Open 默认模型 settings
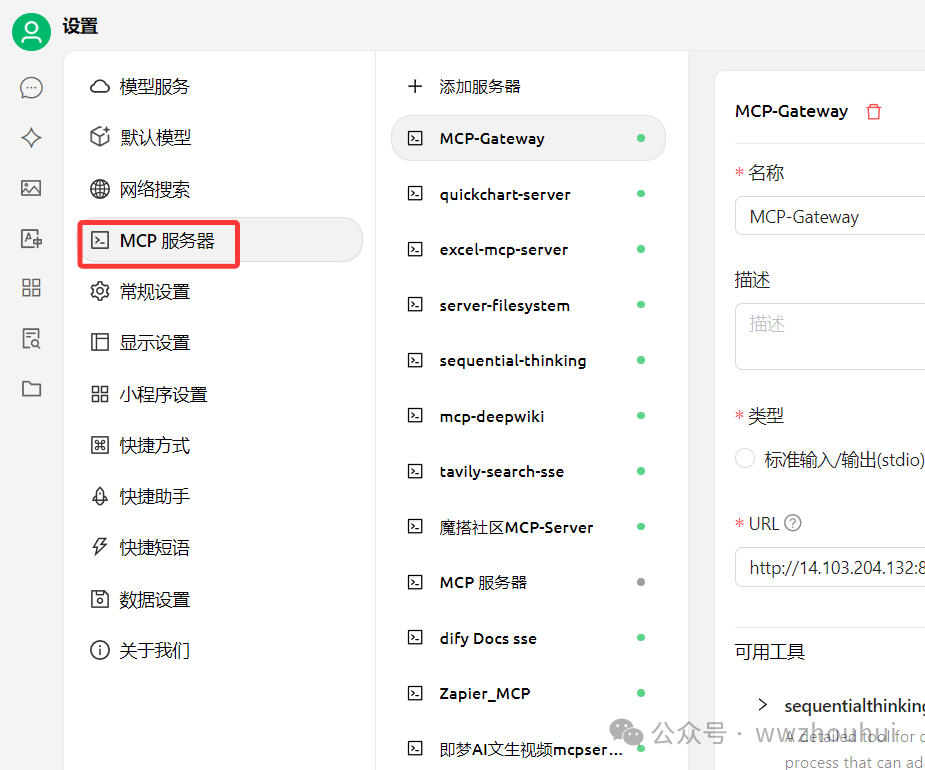This screenshot has width=925, height=770. [x=221, y=137]
